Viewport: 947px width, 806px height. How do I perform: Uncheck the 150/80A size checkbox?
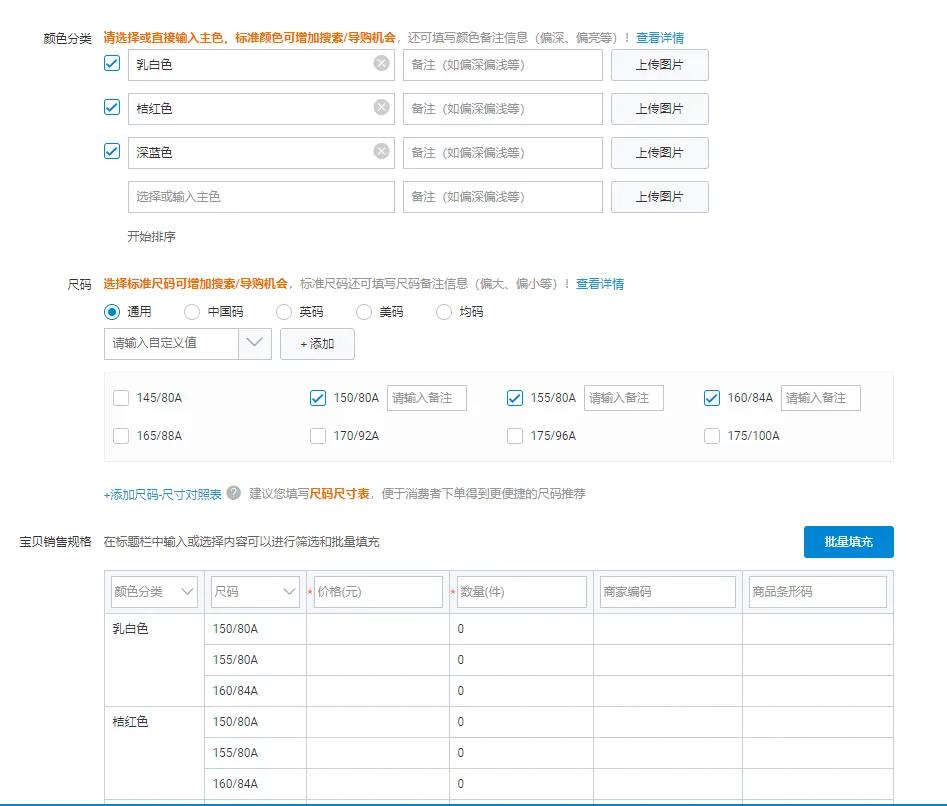(317, 397)
